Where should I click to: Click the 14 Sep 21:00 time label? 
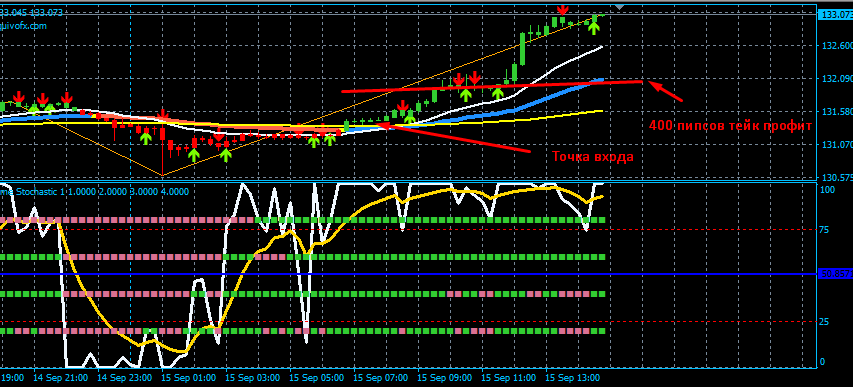tap(60, 377)
